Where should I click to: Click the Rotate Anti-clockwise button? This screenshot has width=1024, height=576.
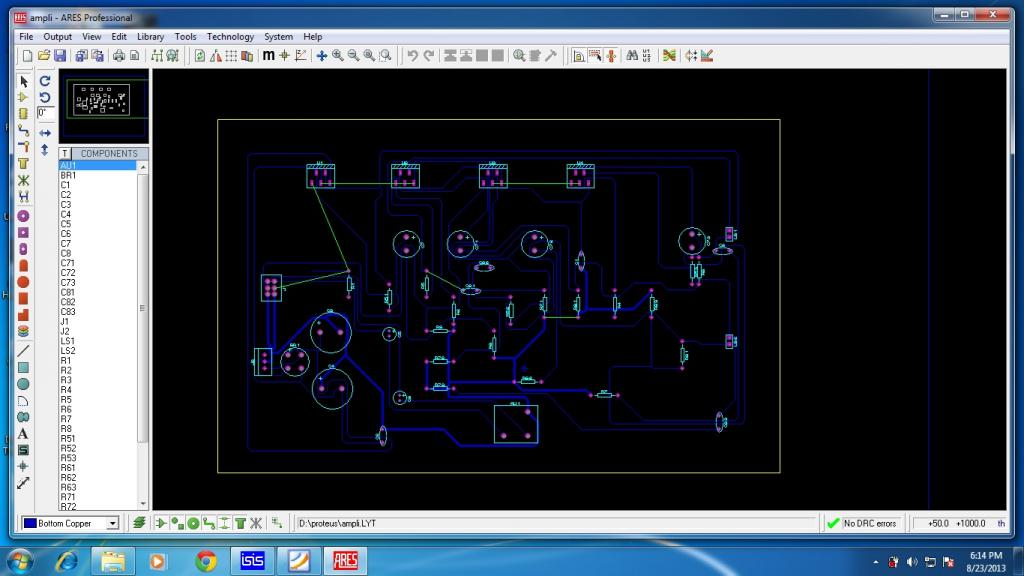click(45, 97)
